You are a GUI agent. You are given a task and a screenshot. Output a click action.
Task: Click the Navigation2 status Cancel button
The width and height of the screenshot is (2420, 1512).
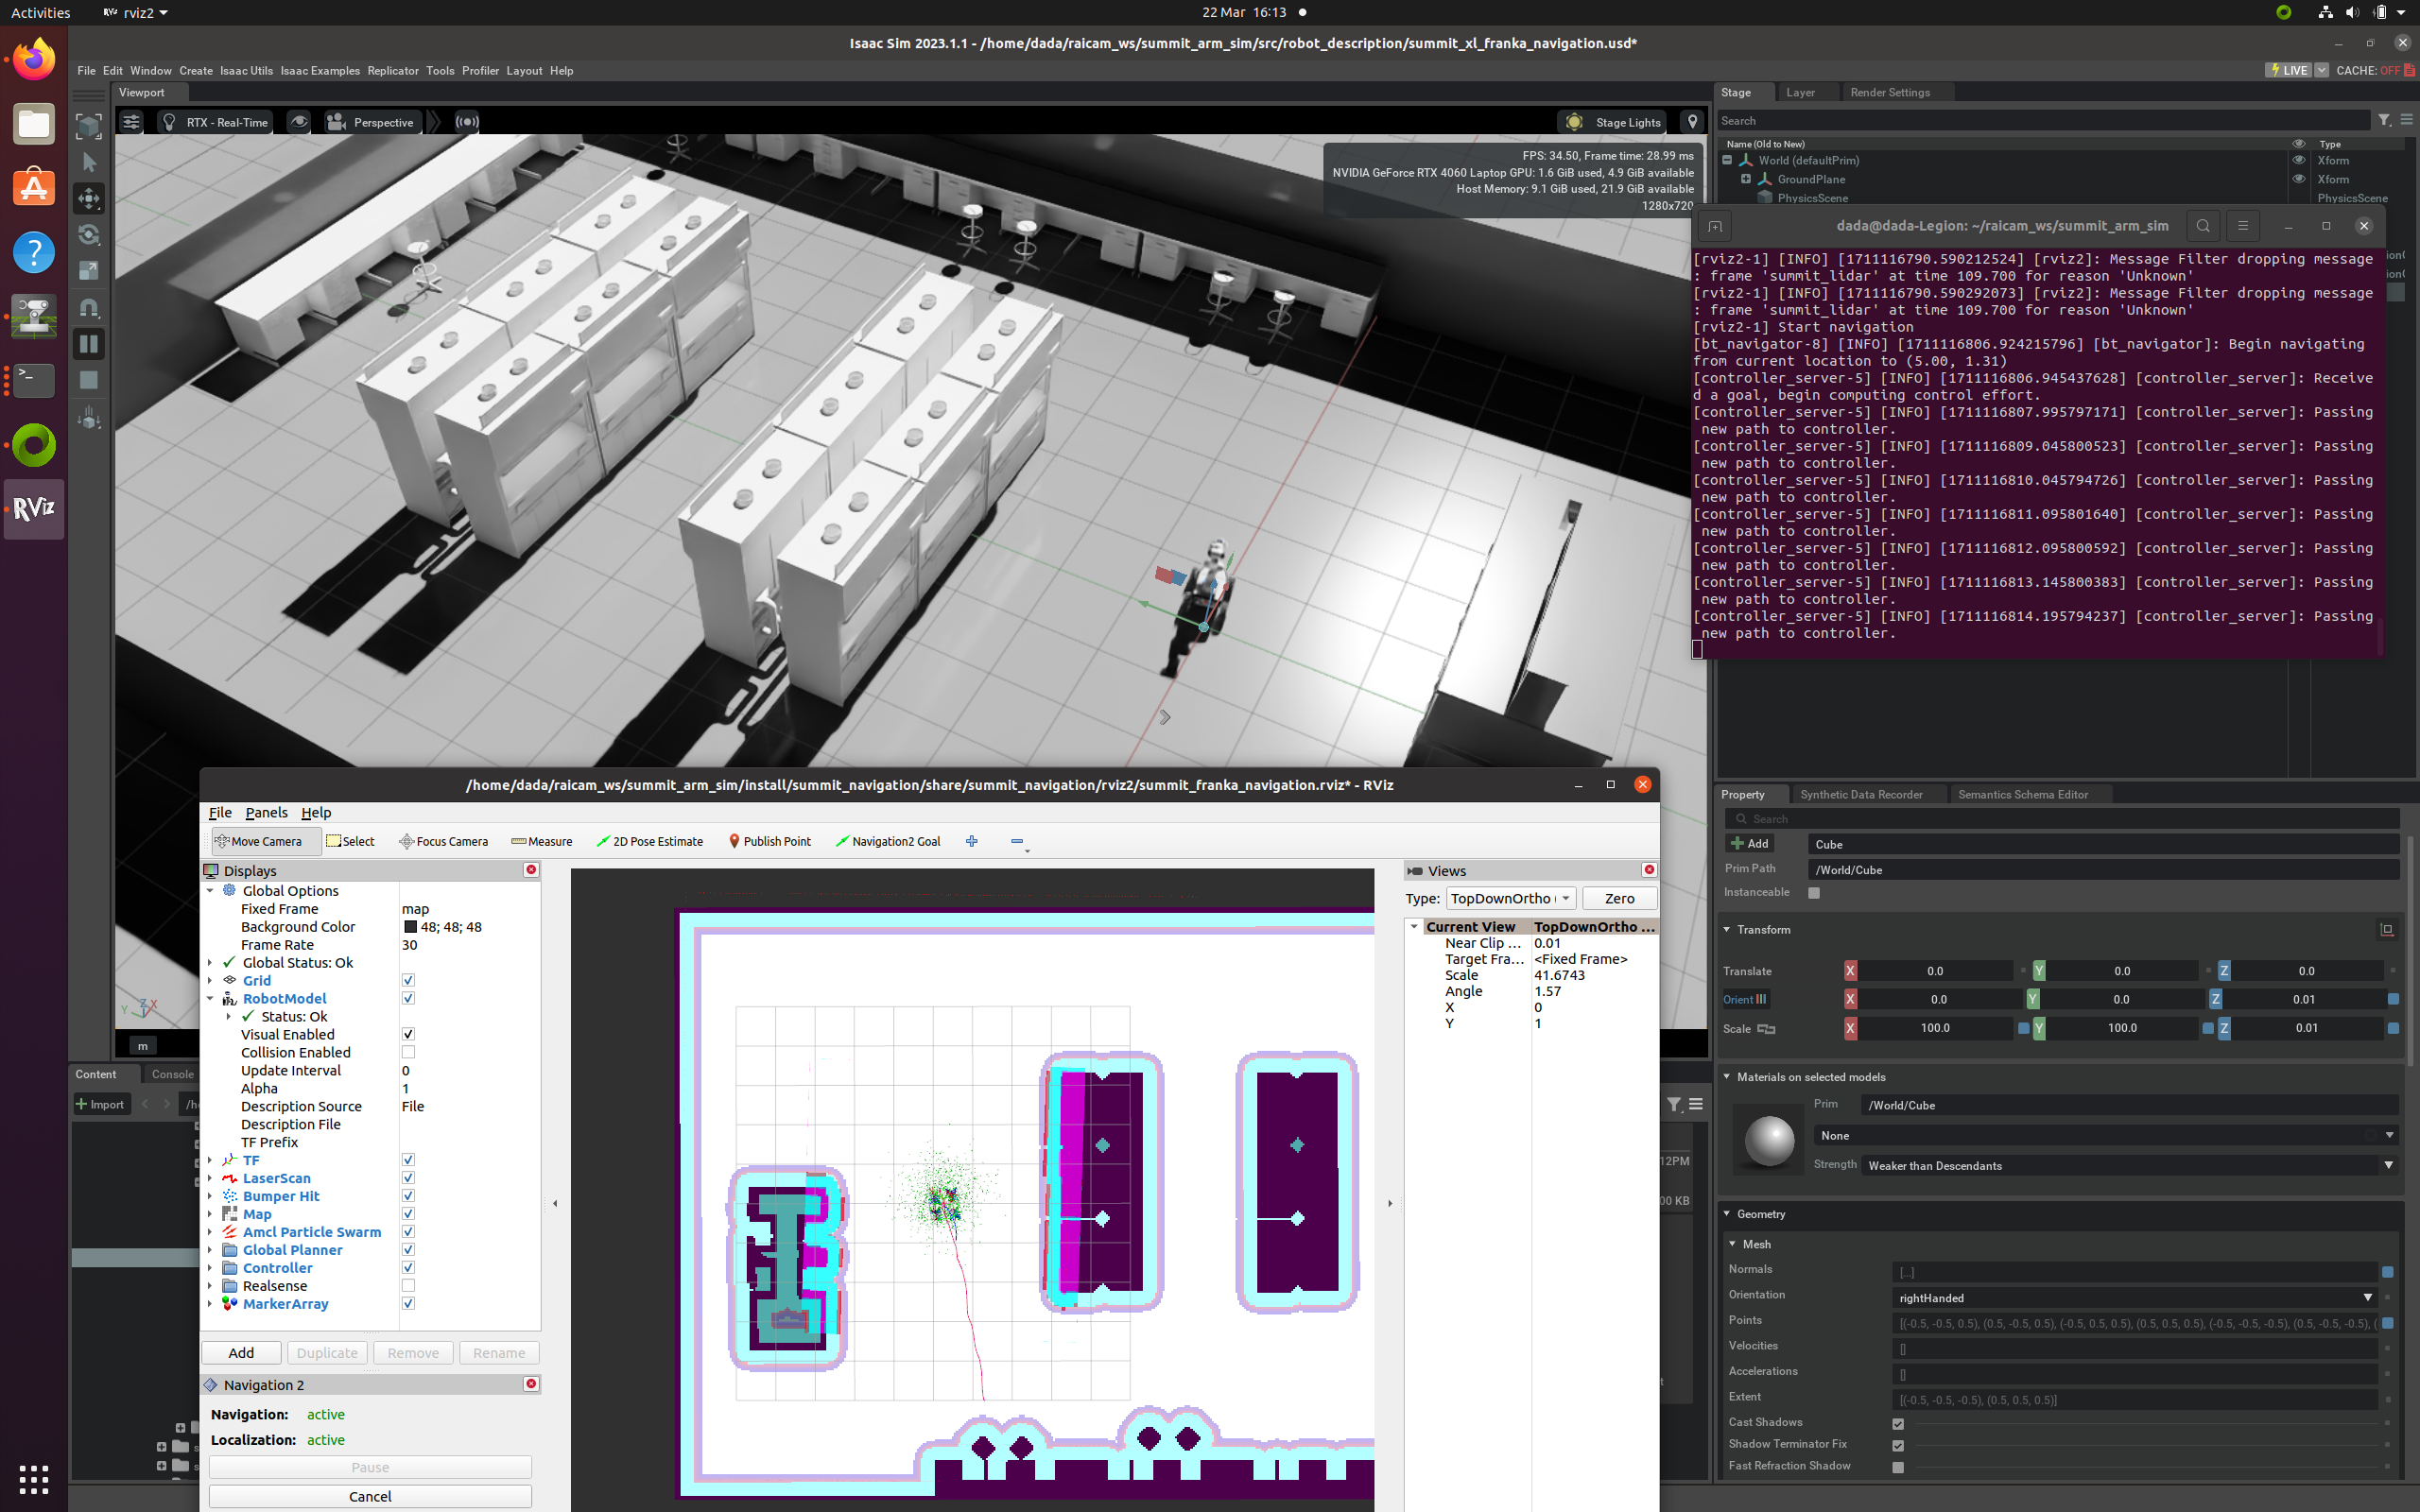pos(372,1495)
